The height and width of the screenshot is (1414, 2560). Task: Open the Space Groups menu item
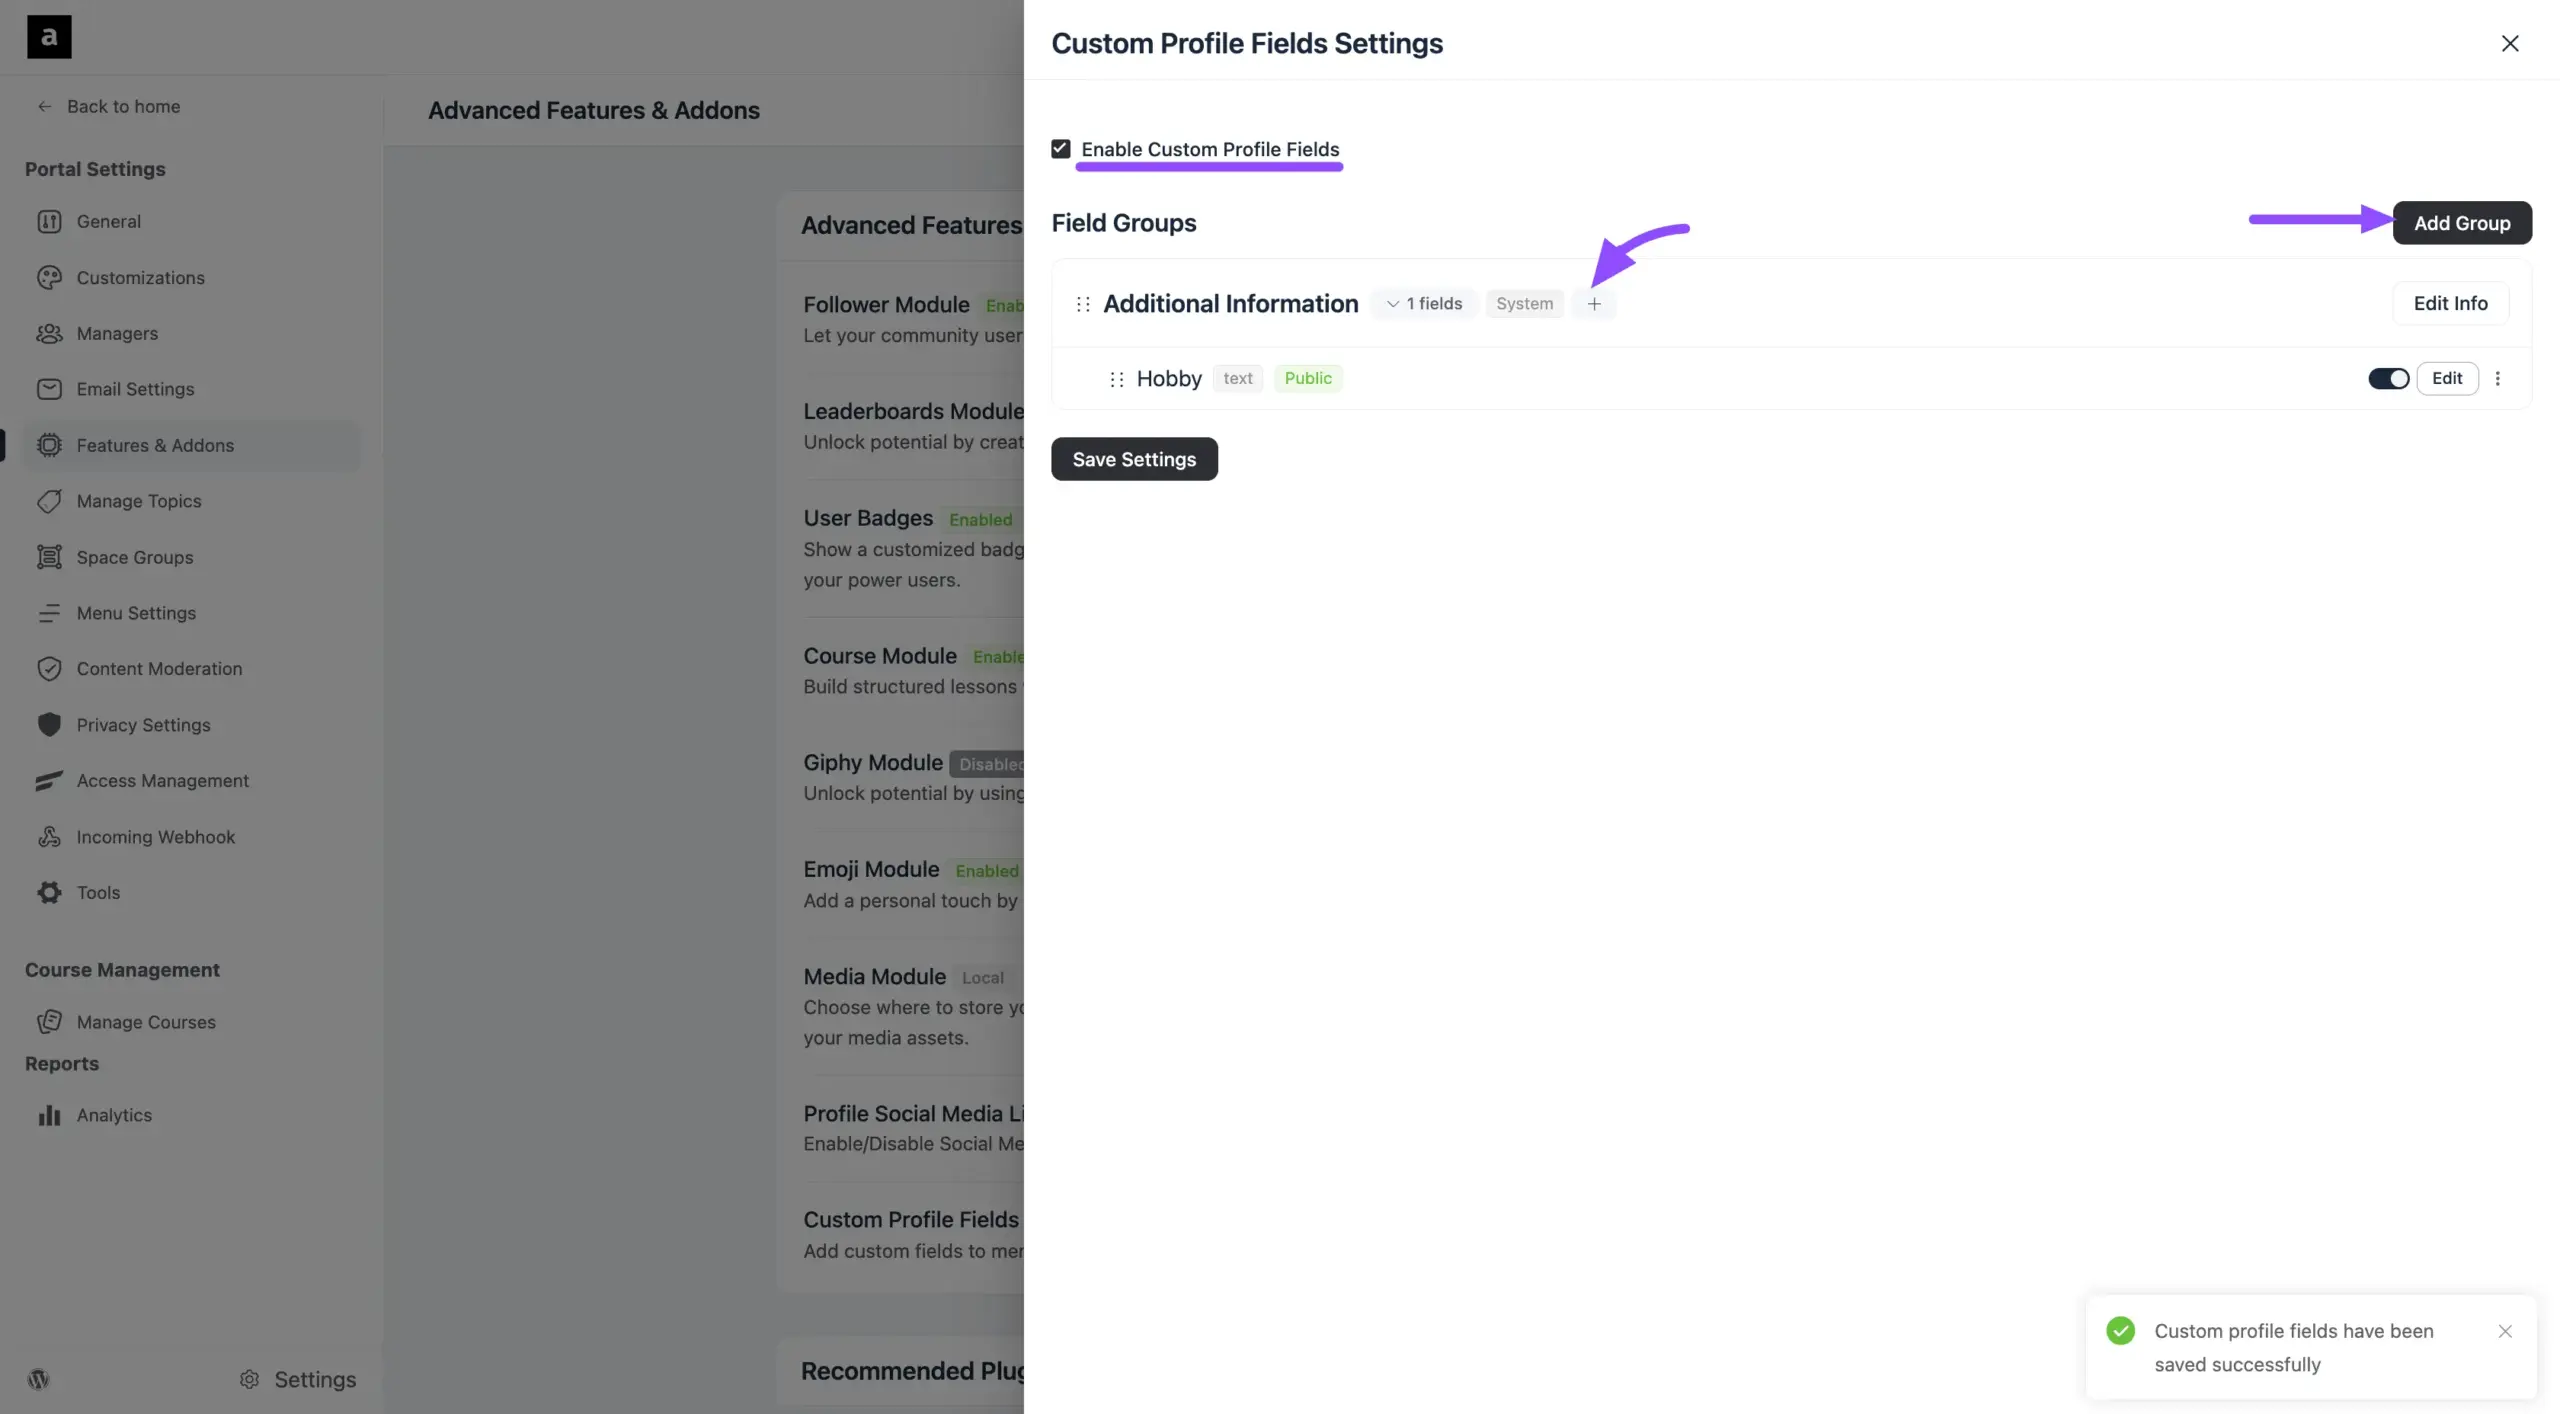coord(135,557)
